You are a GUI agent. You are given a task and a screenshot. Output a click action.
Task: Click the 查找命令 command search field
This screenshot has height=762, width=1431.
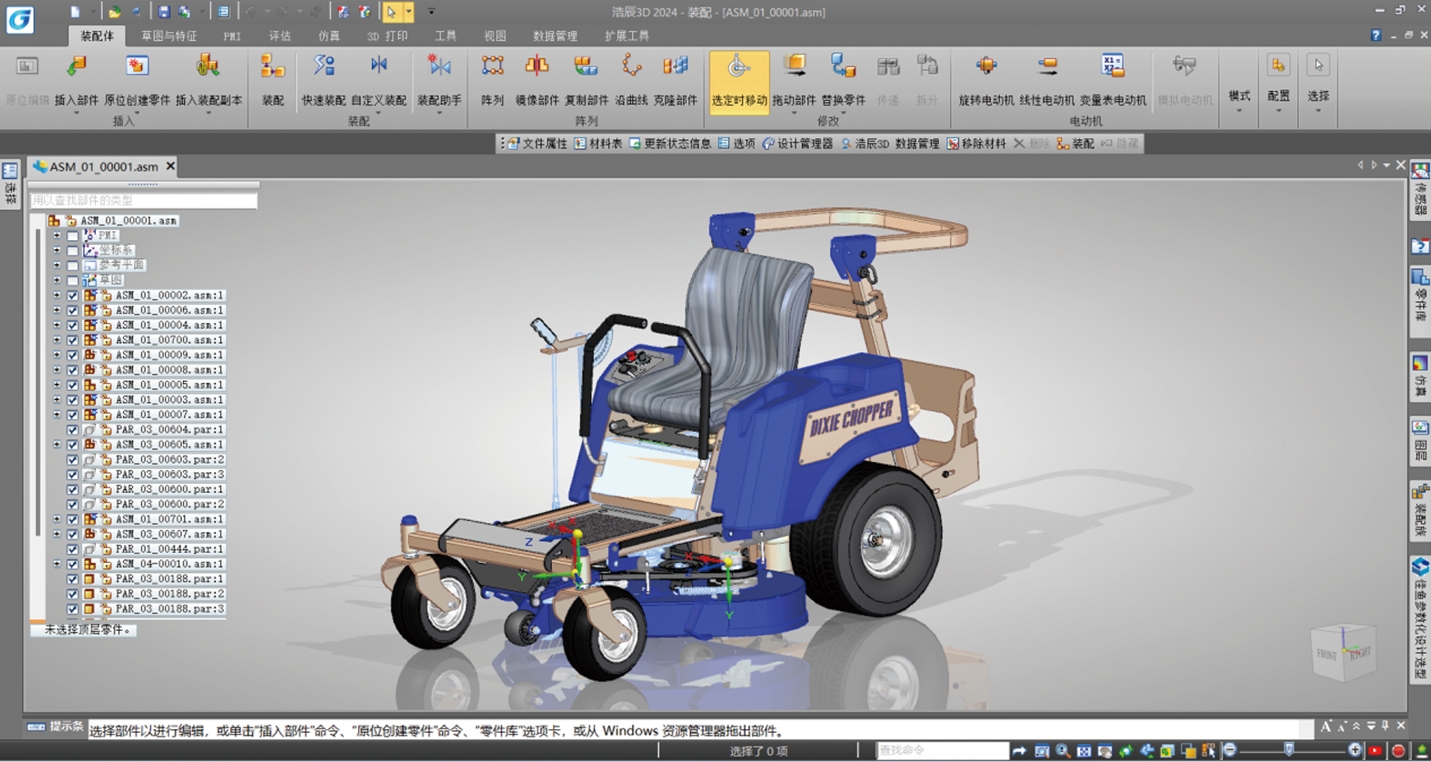[x=943, y=750]
